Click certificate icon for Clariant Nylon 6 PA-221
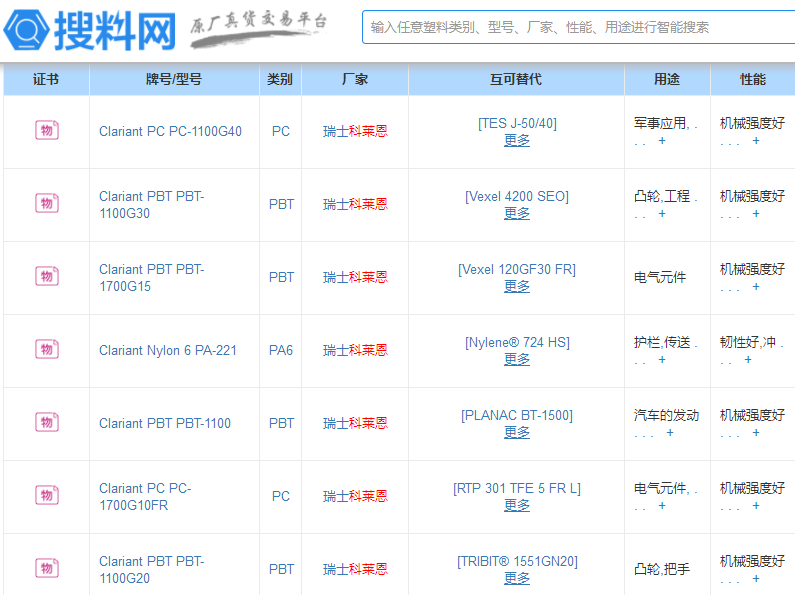795x595 pixels. (x=46, y=349)
